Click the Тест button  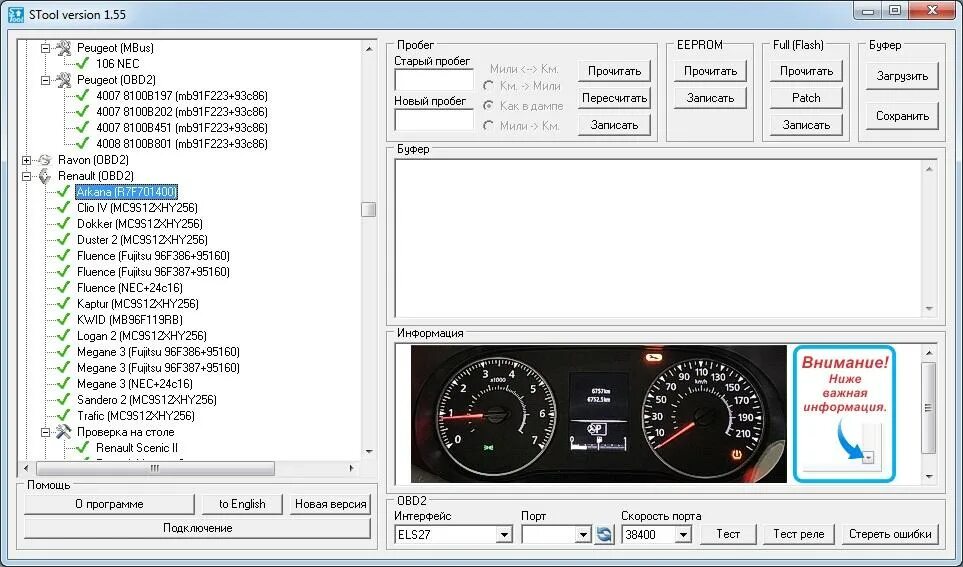728,534
